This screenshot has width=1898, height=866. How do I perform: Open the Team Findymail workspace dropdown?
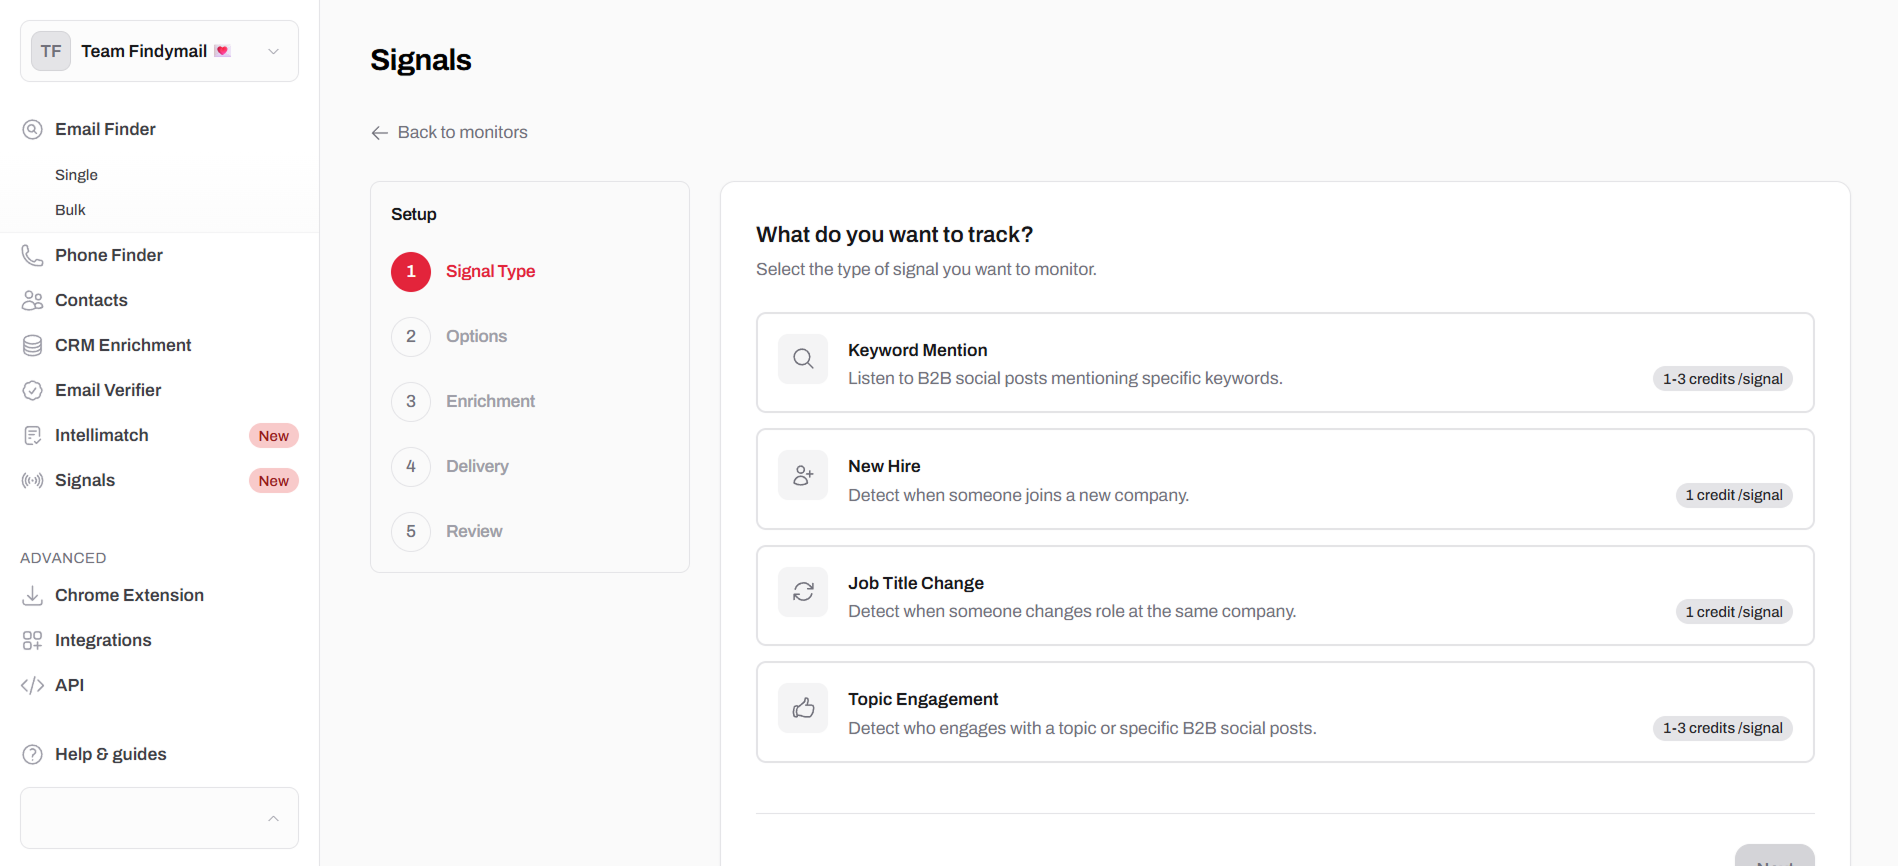[159, 51]
